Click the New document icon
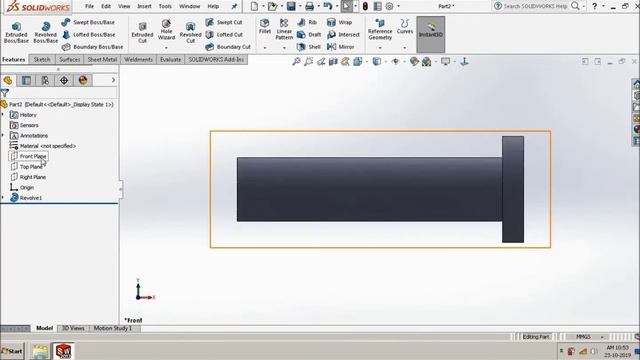 254,6
